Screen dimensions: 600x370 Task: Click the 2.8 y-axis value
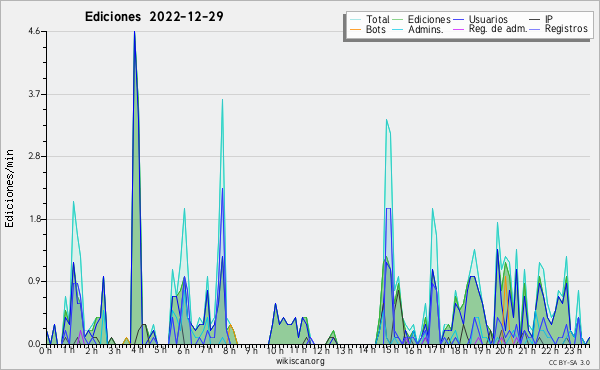(x=34, y=156)
